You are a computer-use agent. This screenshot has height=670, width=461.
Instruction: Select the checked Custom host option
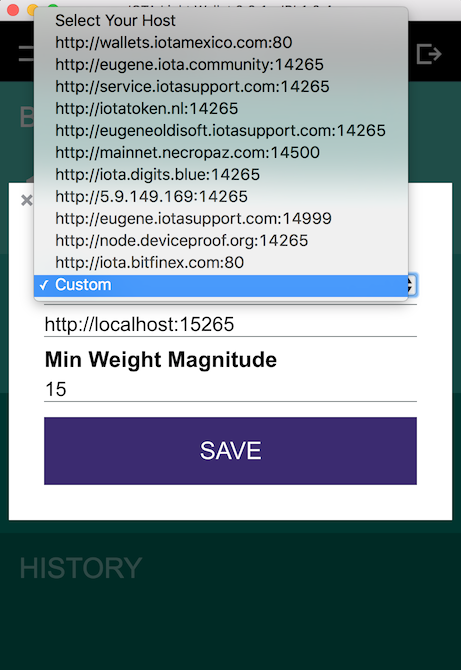pos(221,285)
